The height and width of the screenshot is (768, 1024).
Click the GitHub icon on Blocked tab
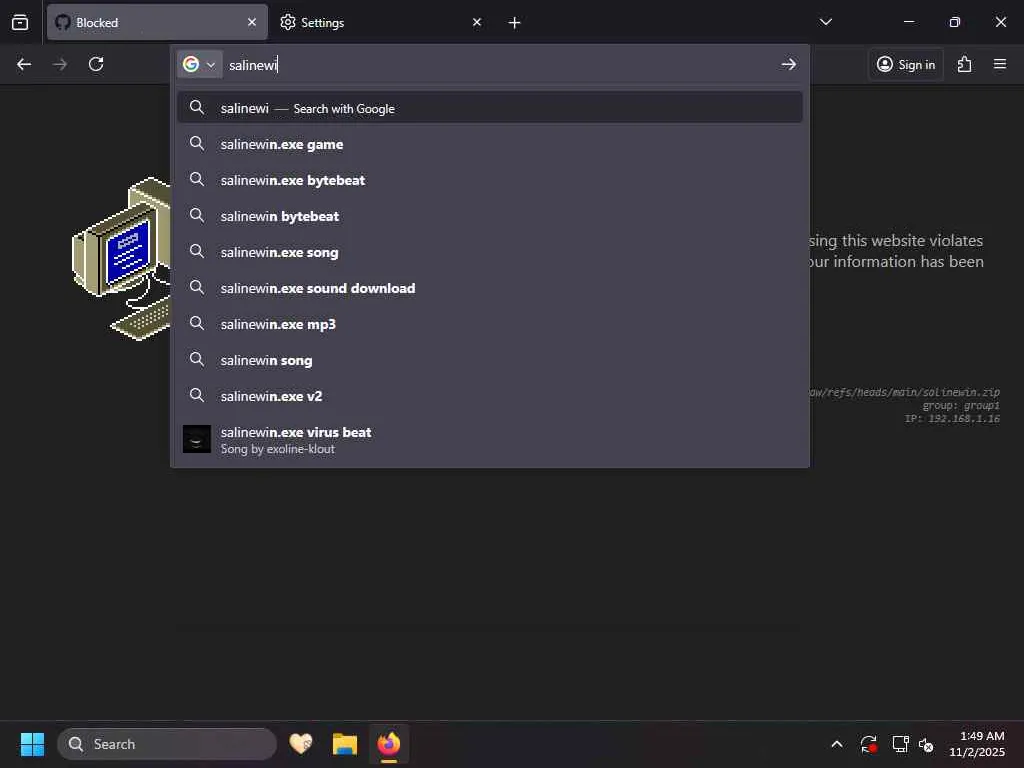click(63, 22)
